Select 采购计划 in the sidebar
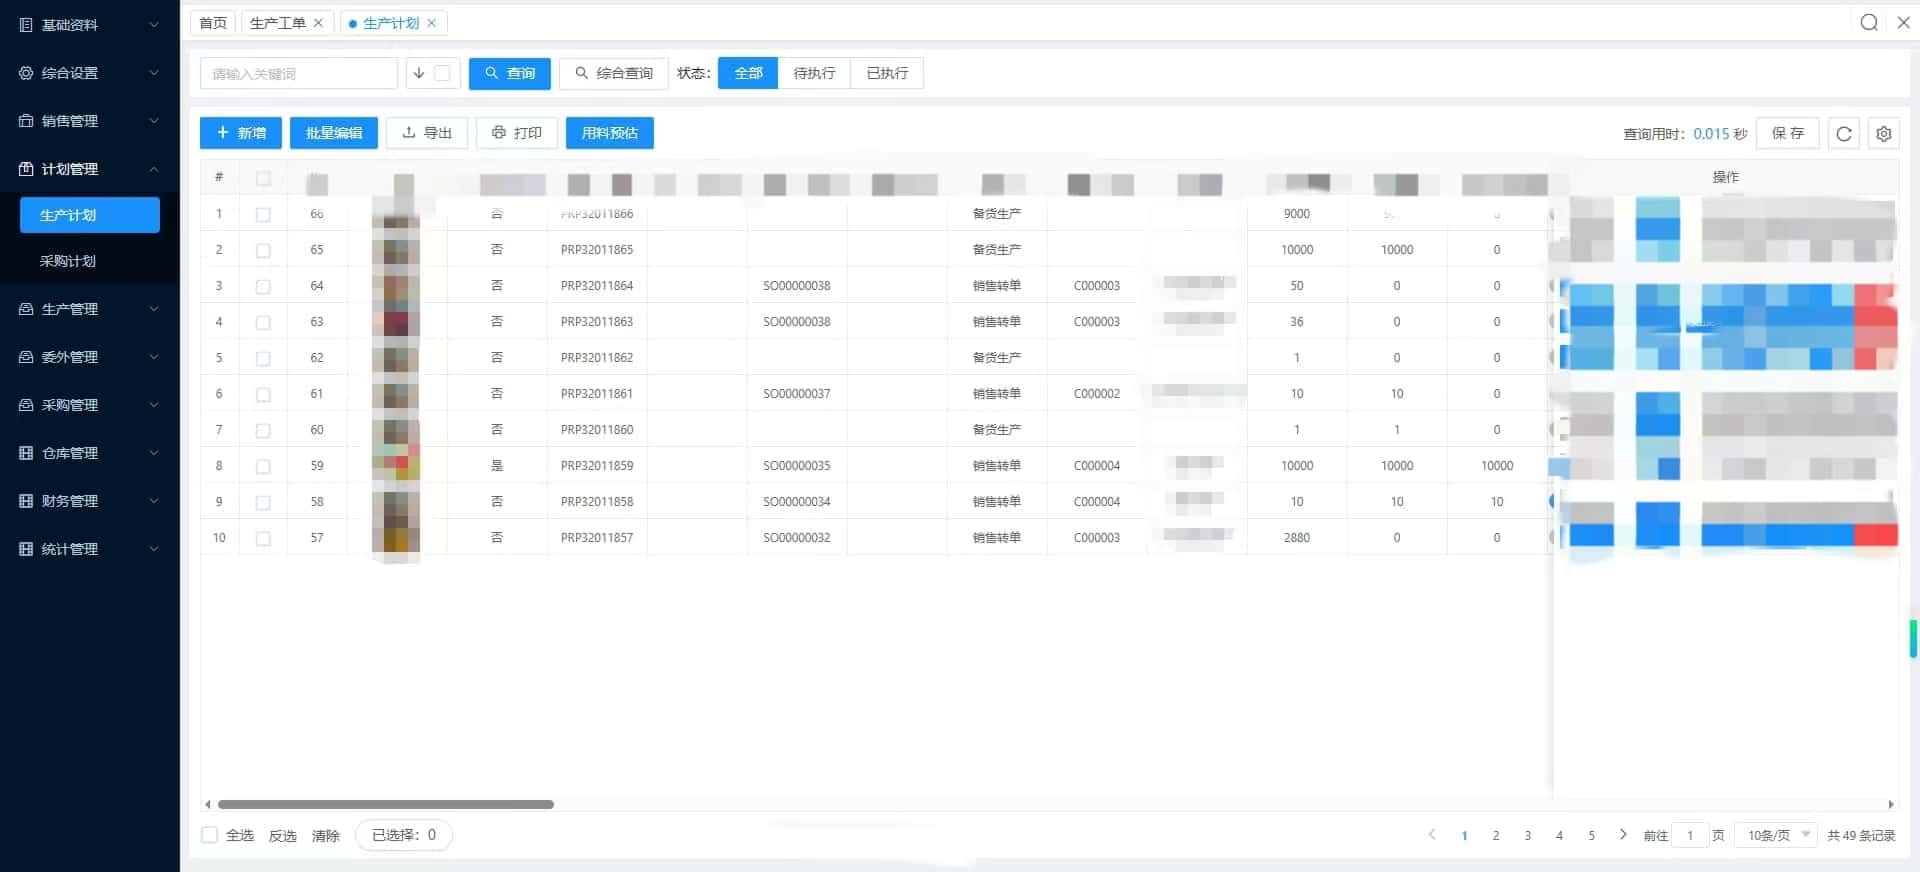 pyautogui.click(x=68, y=261)
